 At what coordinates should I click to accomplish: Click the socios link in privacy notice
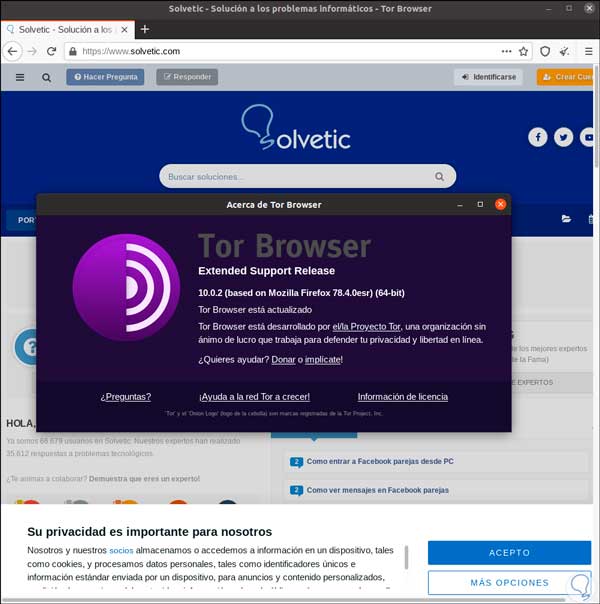click(x=121, y=550)
